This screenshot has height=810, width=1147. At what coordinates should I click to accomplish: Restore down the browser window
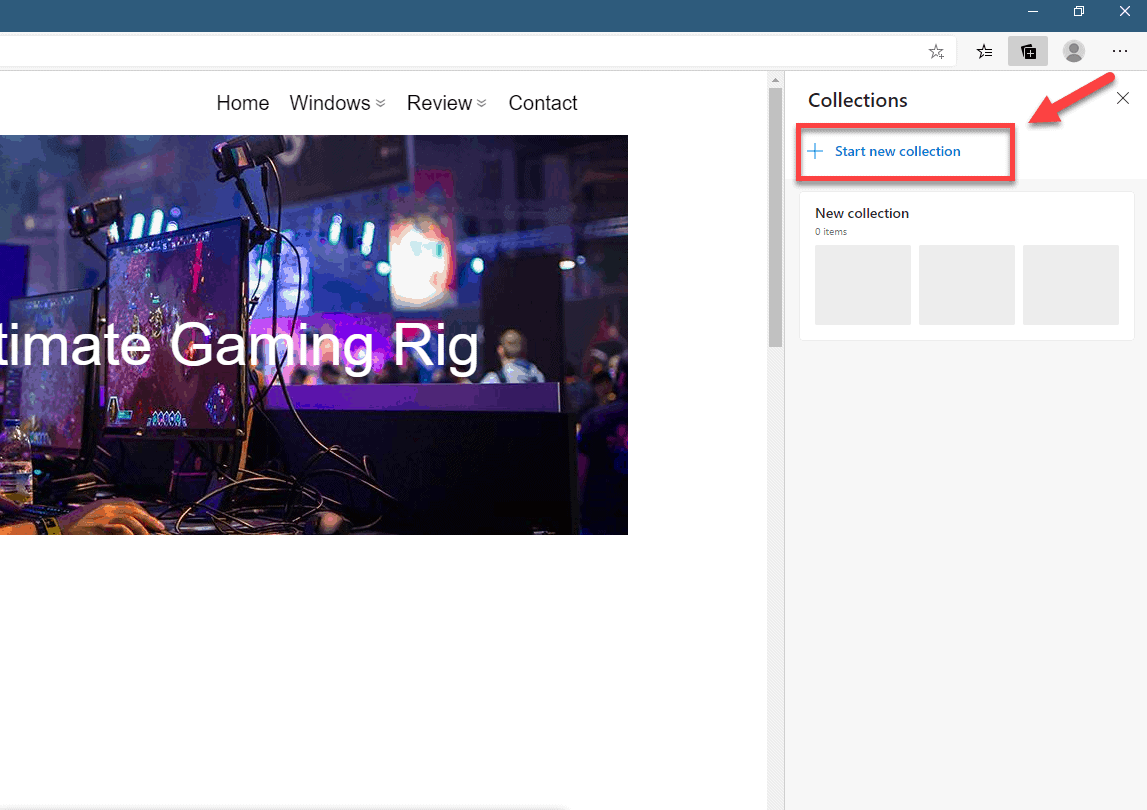[x=1079, y=12]
